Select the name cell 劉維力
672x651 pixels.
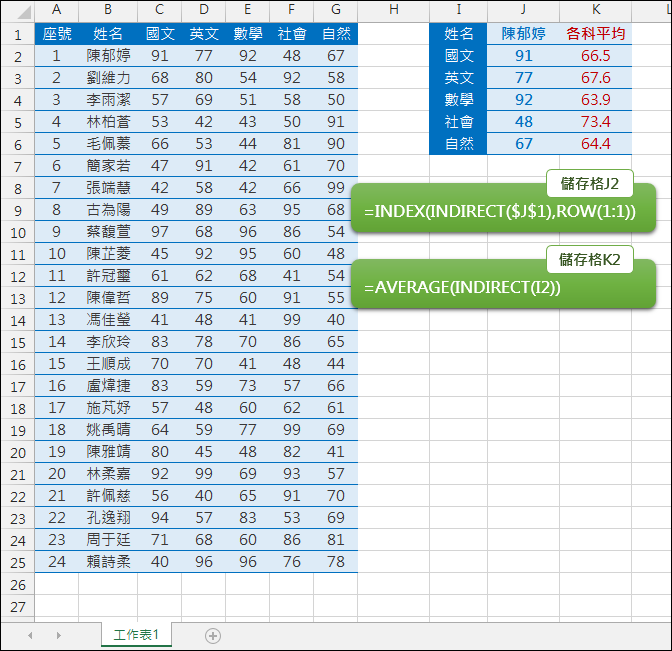pos(108,78)
